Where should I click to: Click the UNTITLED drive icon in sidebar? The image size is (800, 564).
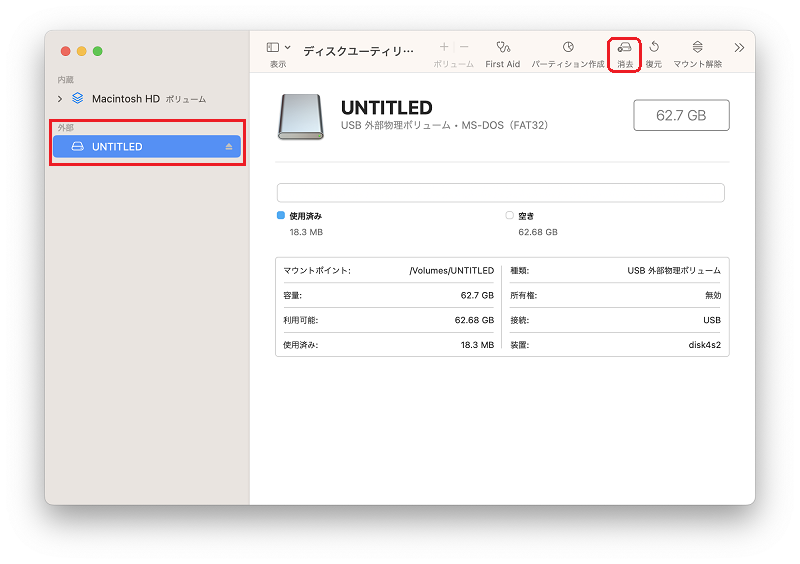78,146
